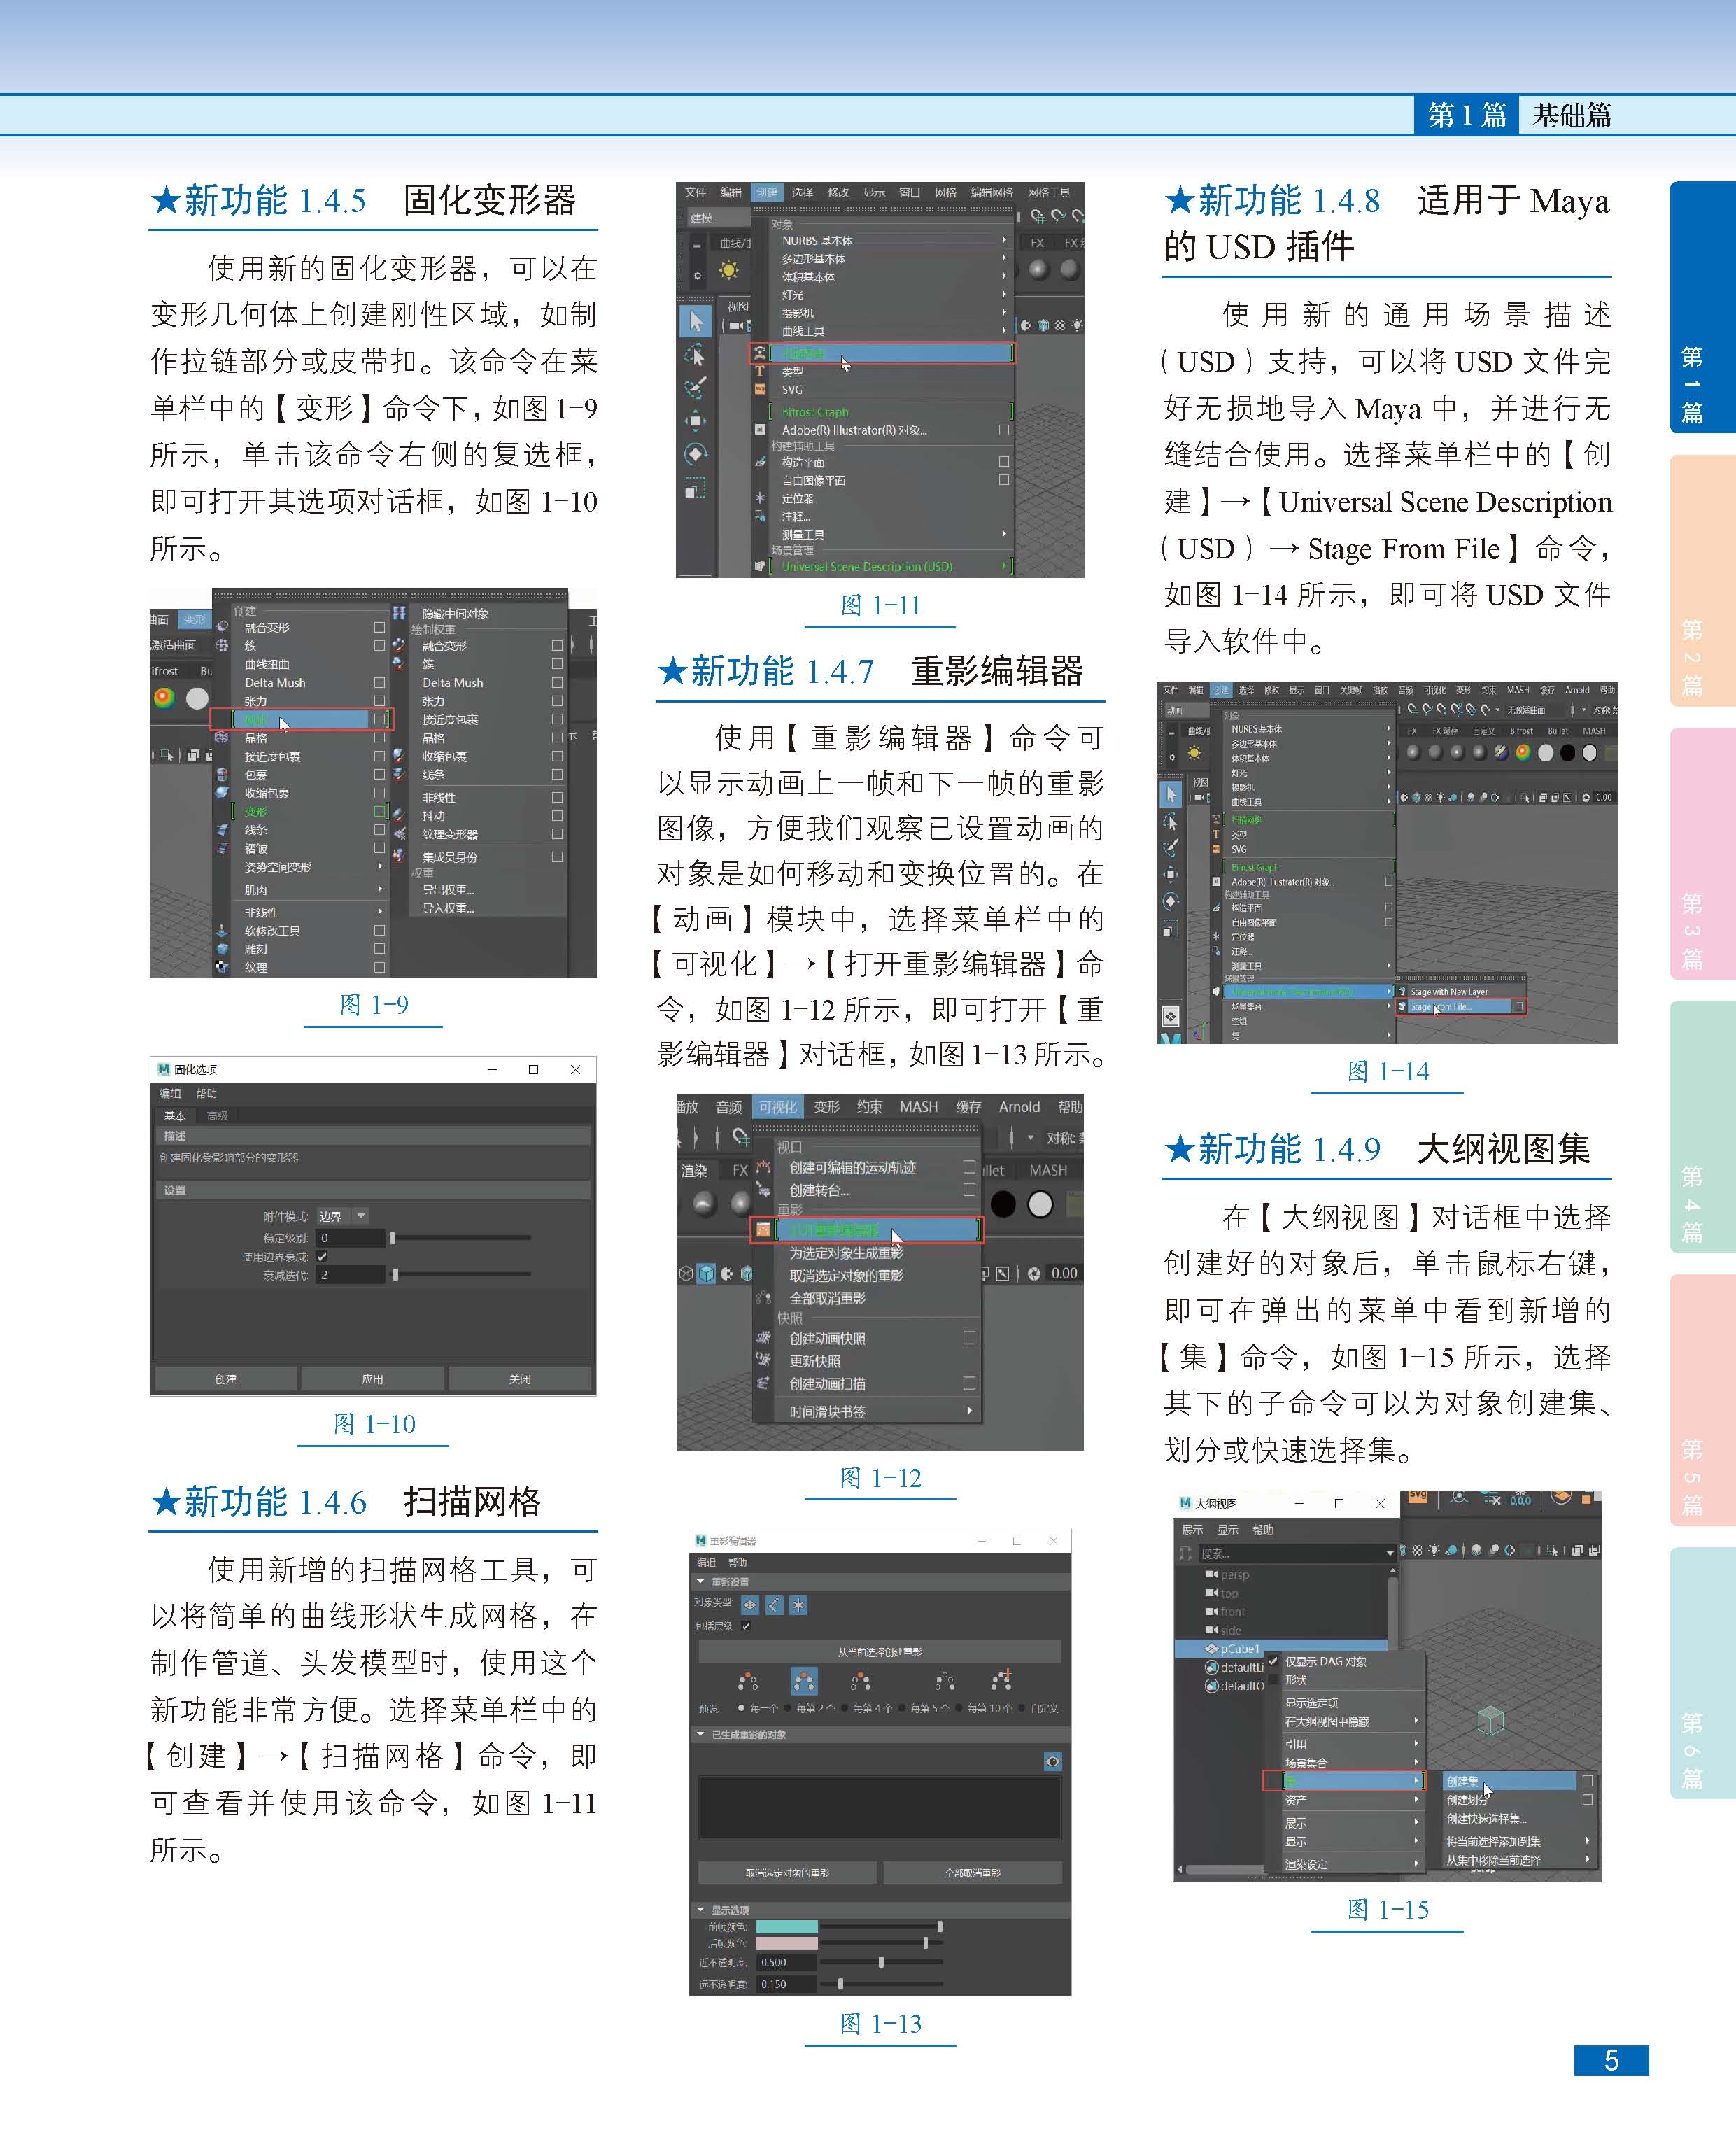
Task: Select the every 2nd frame ghost preset icon
Action: pos(804,1682)
